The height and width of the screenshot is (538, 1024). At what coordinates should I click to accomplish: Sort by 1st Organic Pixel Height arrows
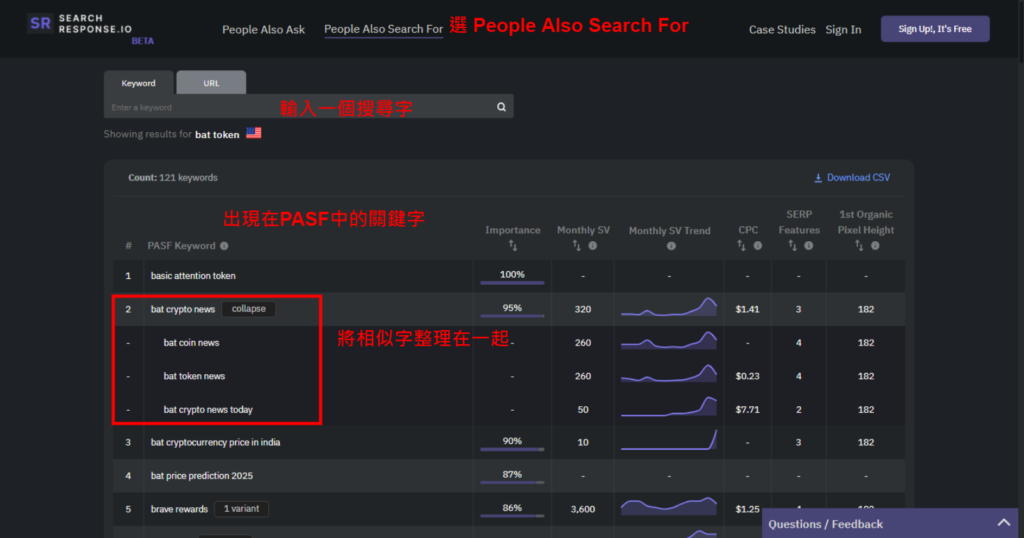pyautogui.click(x=859, y=245)
